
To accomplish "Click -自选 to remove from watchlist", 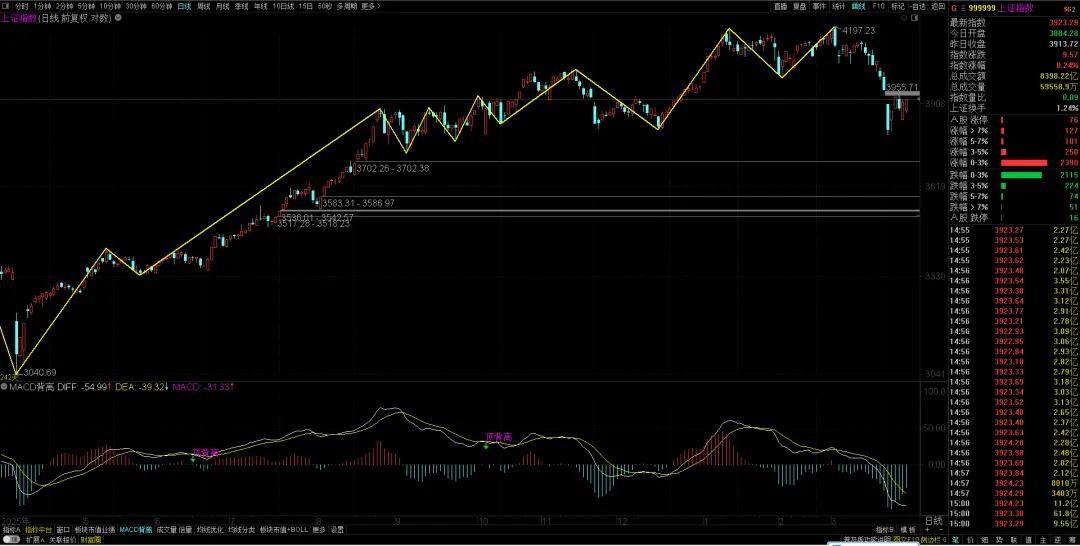I will click(917, 6).
